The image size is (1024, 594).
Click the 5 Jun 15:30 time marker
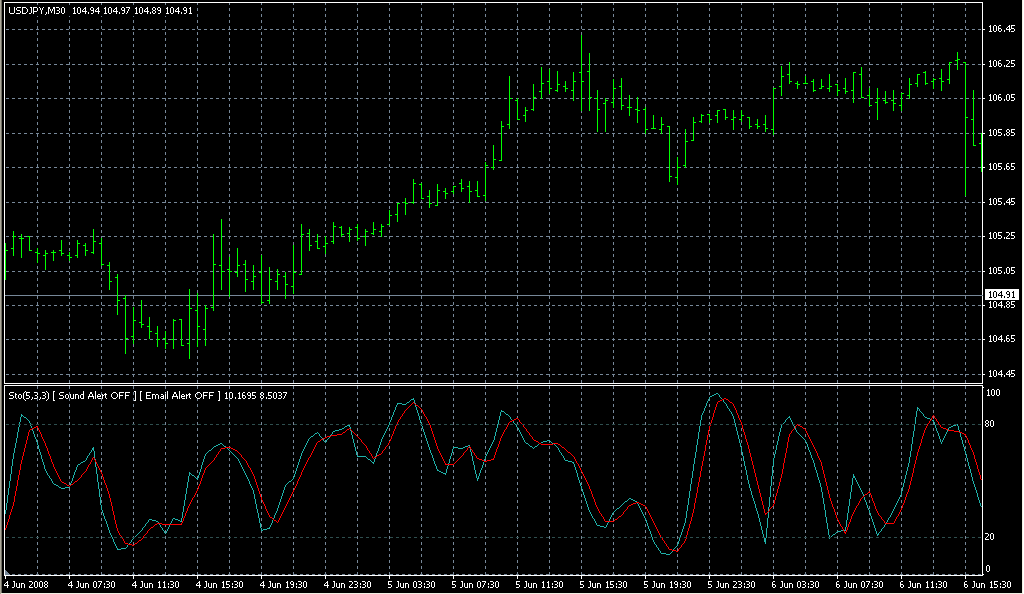pyautogui.click(x=608, y=584)
